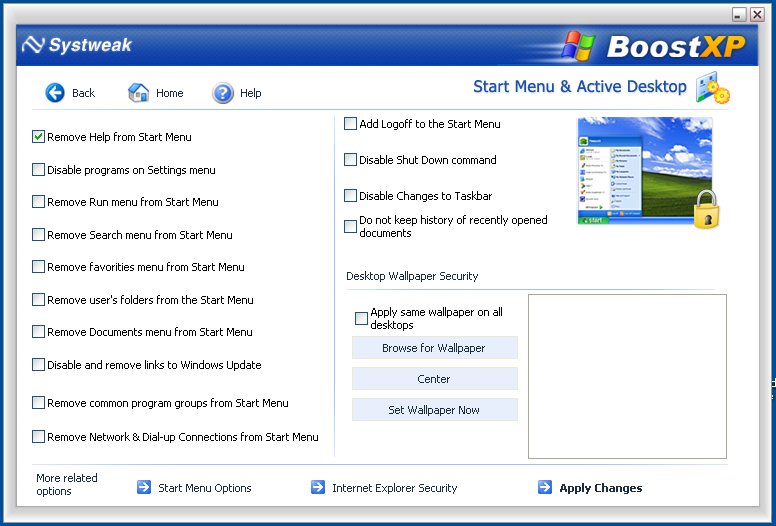
Task: Enable Disable programs on Settings menu
Action: (39, 170)
